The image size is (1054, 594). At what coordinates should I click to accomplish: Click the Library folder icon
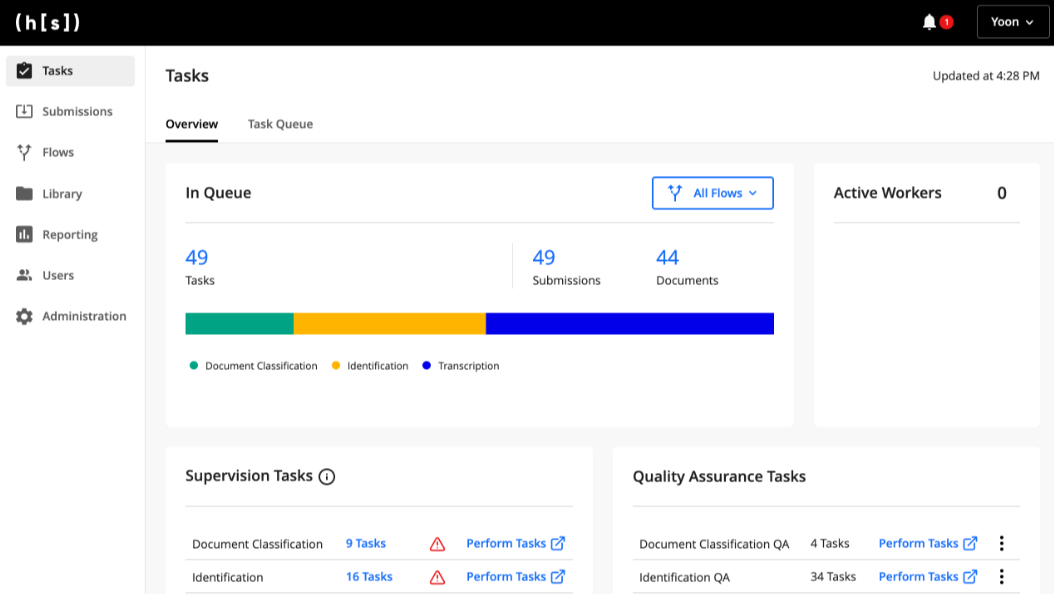coord(24,194)
